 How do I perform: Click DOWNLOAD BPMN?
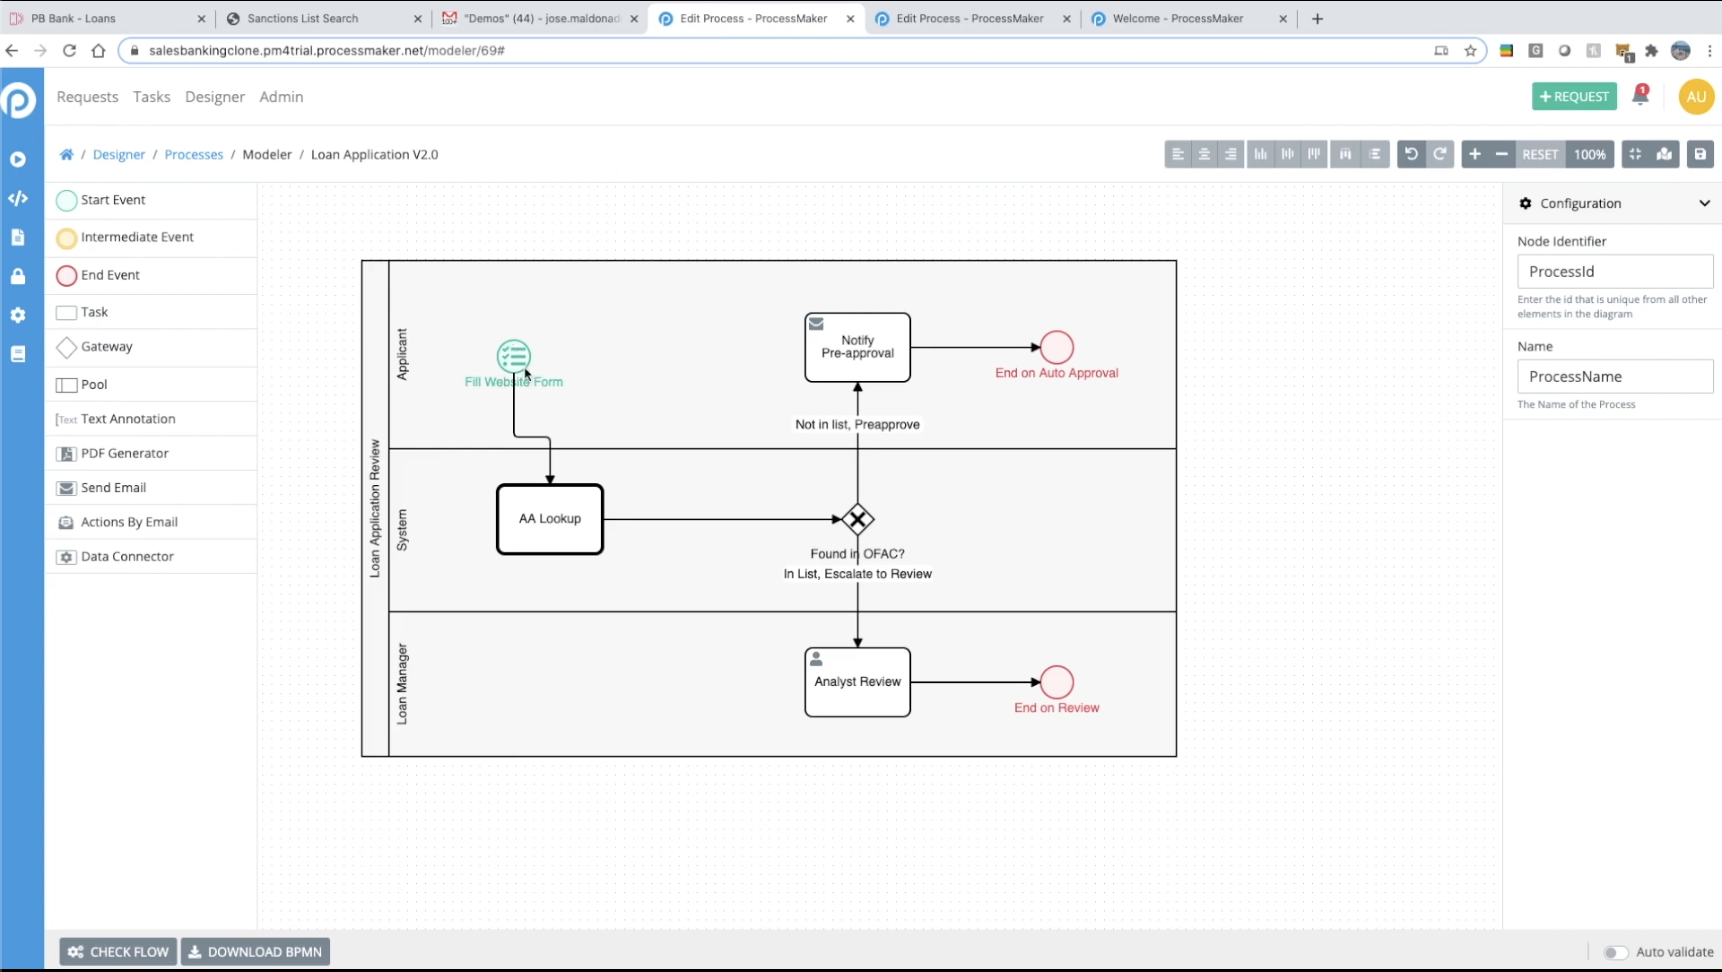tap(255, 951)
